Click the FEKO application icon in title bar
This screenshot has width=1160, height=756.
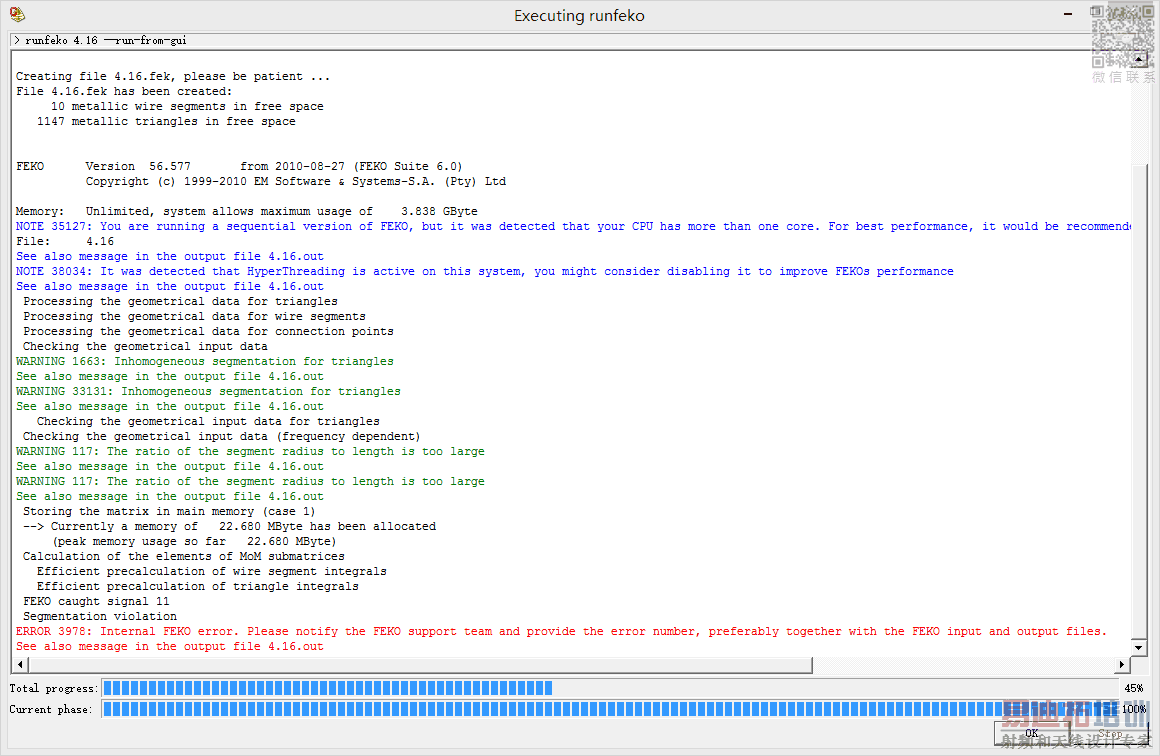coord(17,14)
